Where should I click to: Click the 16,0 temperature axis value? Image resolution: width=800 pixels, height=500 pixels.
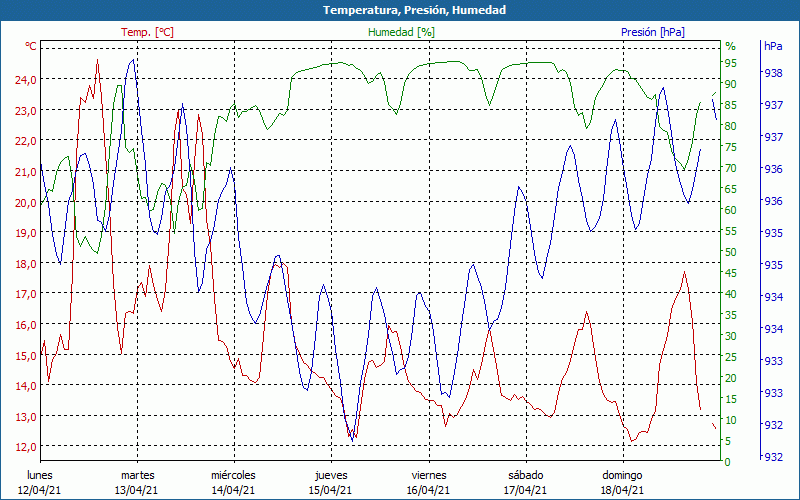coord(27,324)
